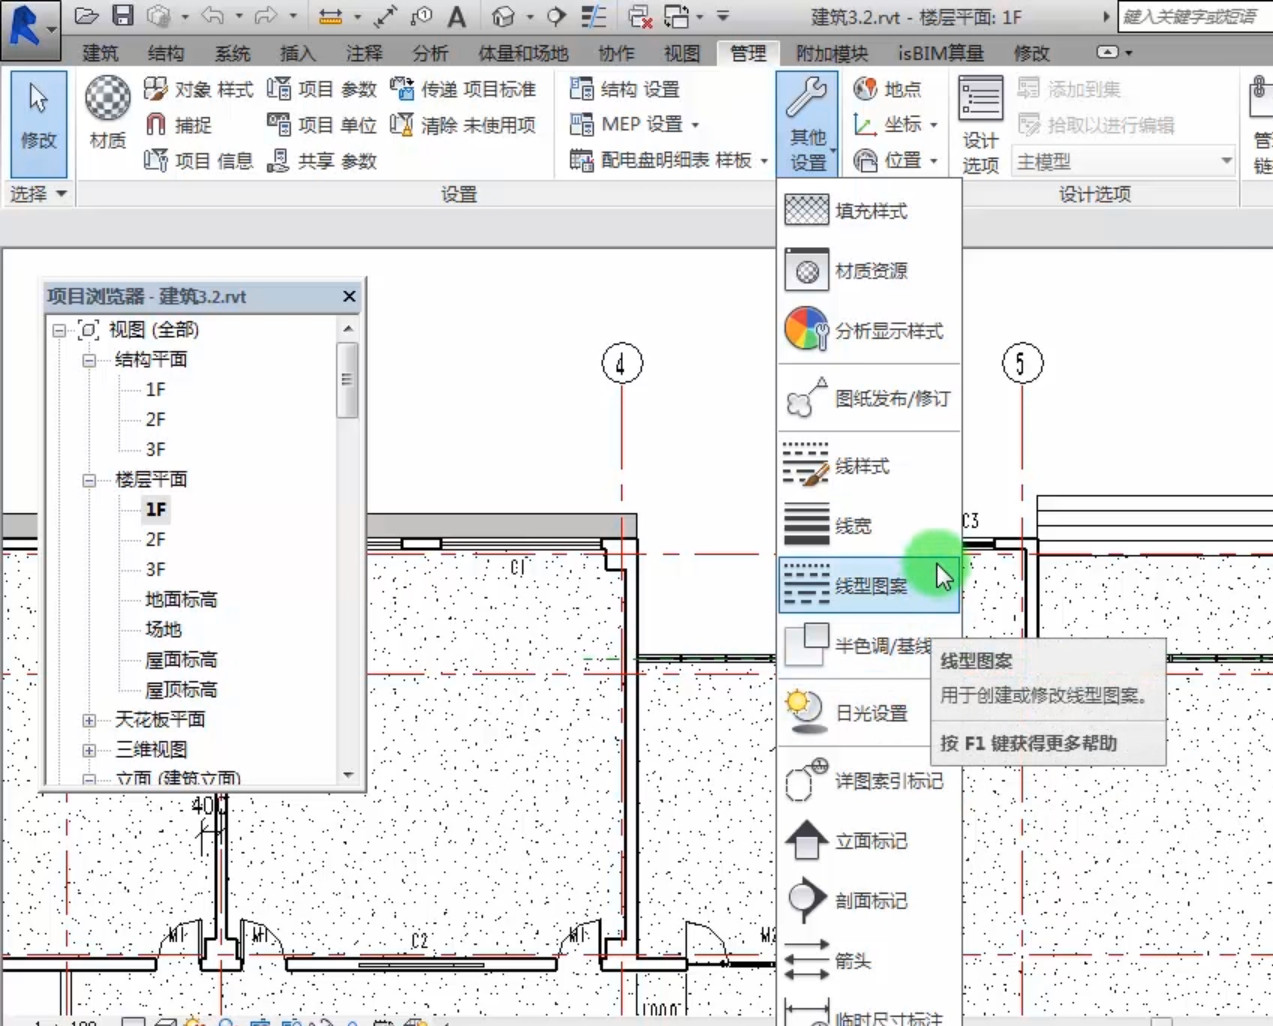This screenshot has width=1273, height=1026.
Task: Choose Sun Settings (日光设置) in menu
Action: pos(856,713)
